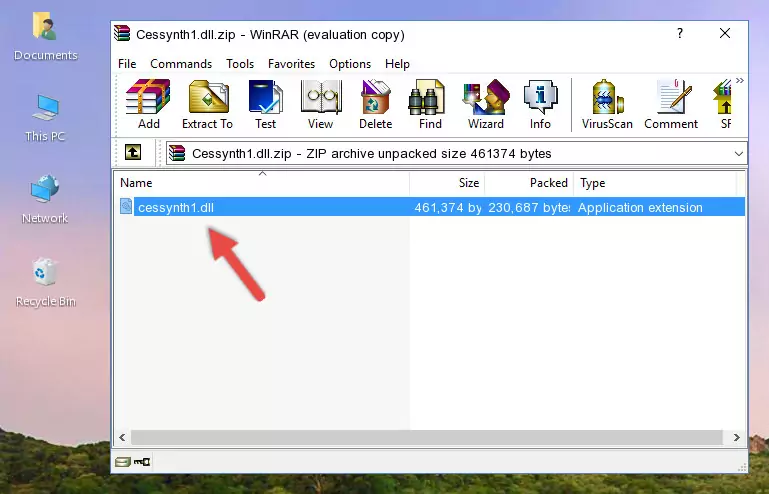This screenshot has height=494, width=769.
Task: Click the key password icon in the status bar
Action: click(x=142, y=462)
